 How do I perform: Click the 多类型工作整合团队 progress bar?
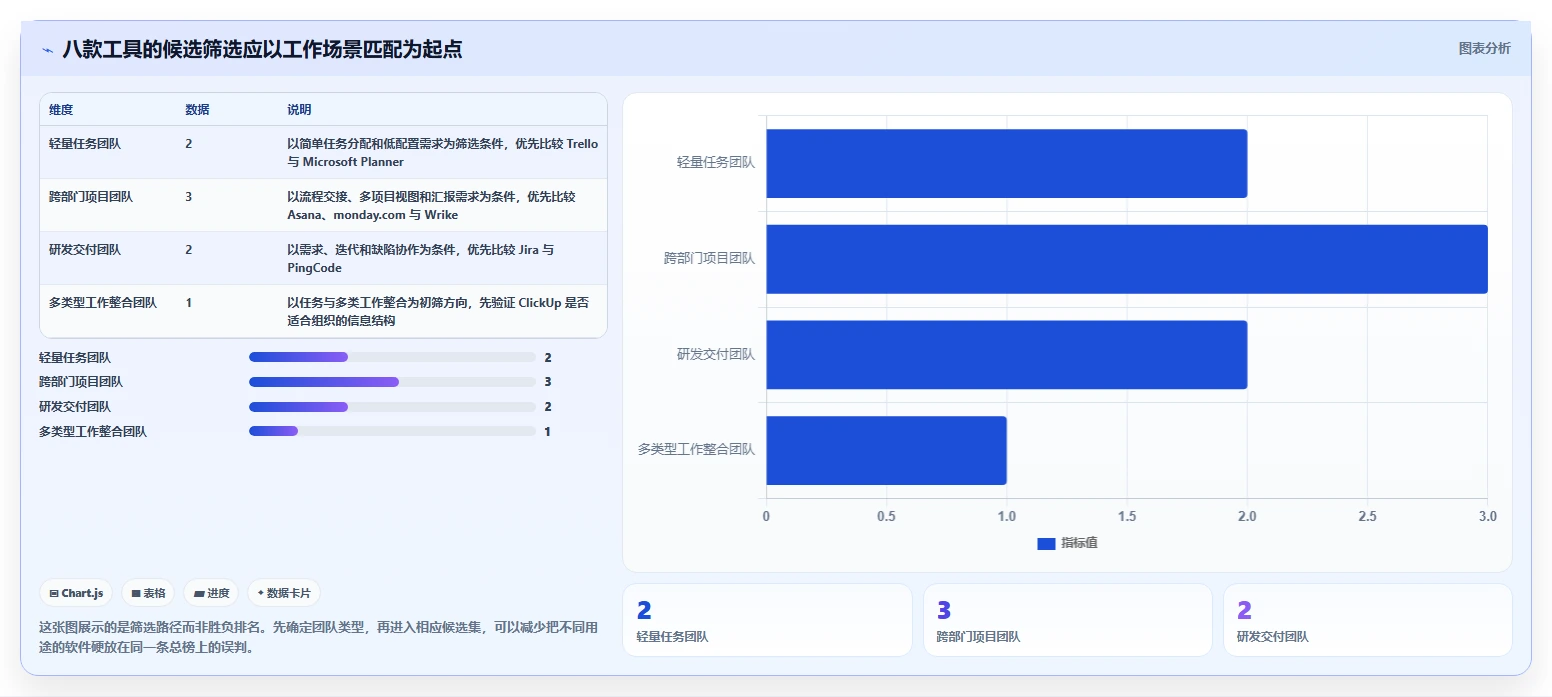(392, 432)
